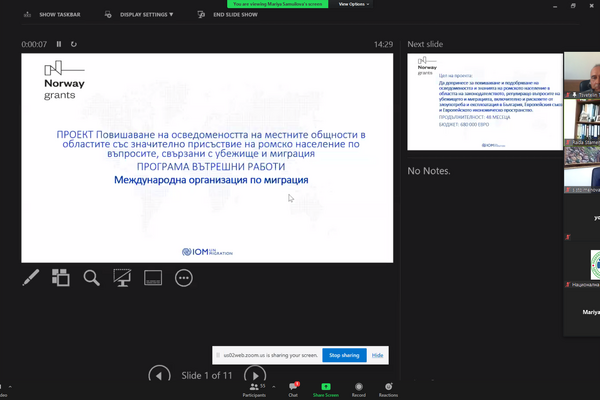Screen dimensions: 600x400
Task: Pause the slide show timer
Action: (59, 44)
